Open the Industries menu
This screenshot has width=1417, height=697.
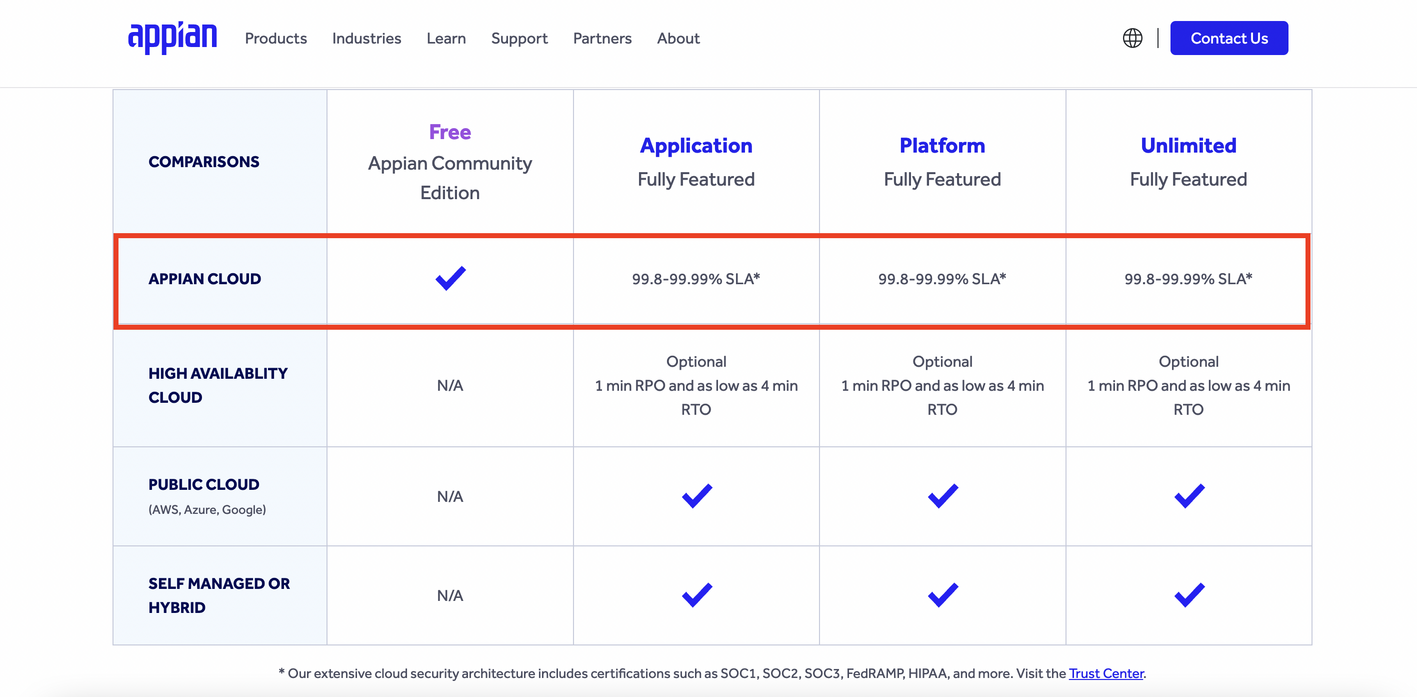click(x=366, y=38)
